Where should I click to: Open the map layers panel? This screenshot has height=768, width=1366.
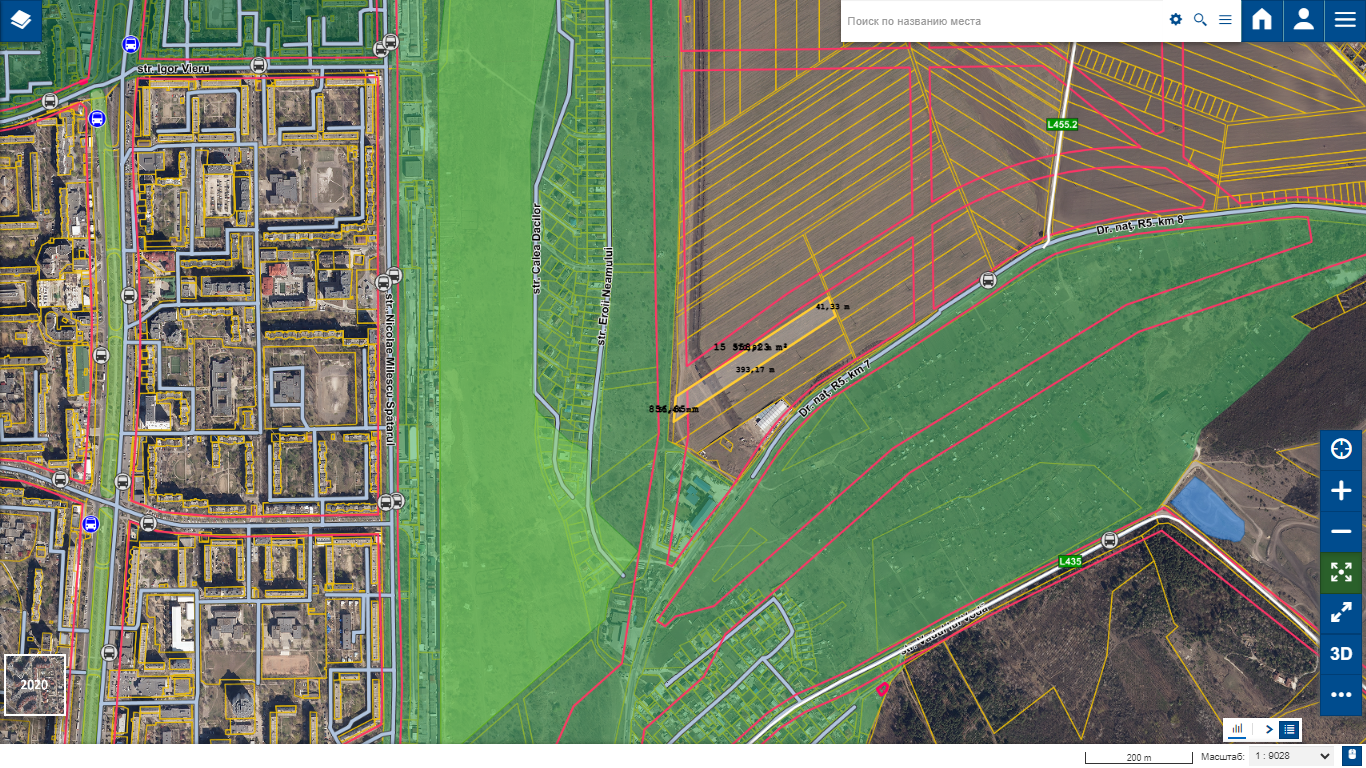tap(21, 20)
